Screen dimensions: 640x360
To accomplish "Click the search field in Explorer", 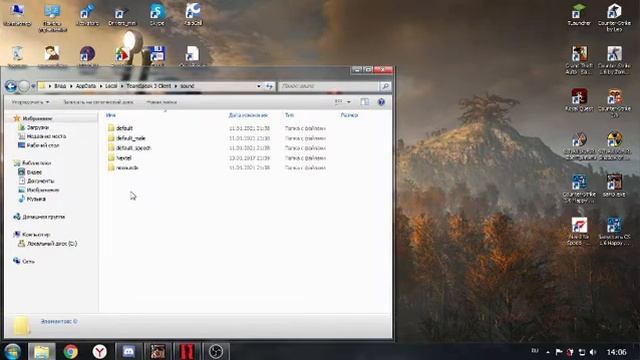I will click(x=329, y=86).
